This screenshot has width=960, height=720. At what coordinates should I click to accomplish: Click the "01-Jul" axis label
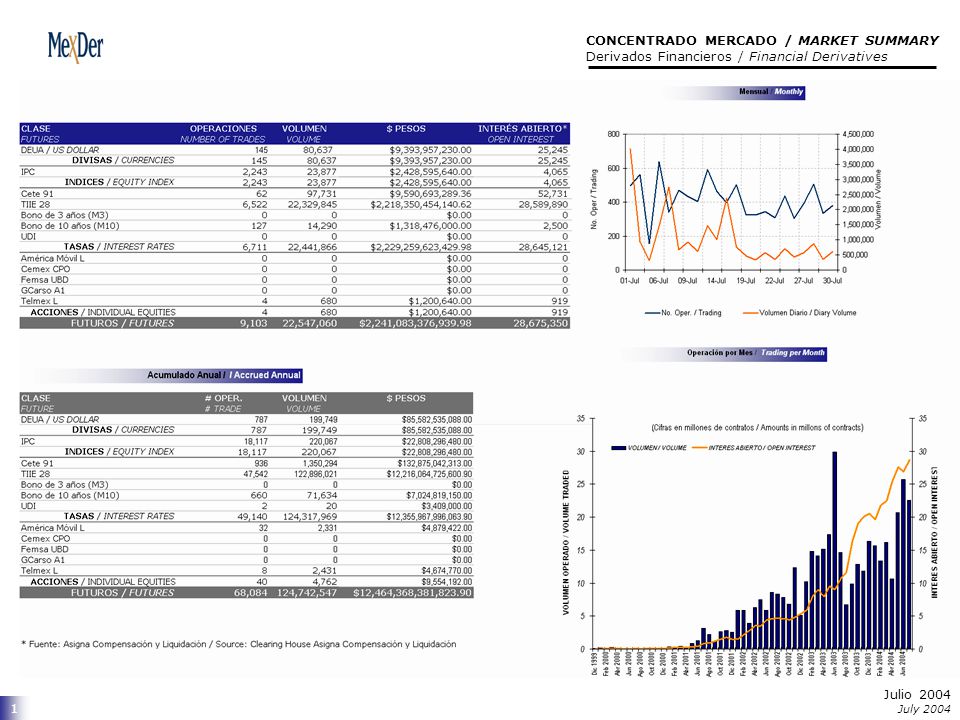point(629,280)
